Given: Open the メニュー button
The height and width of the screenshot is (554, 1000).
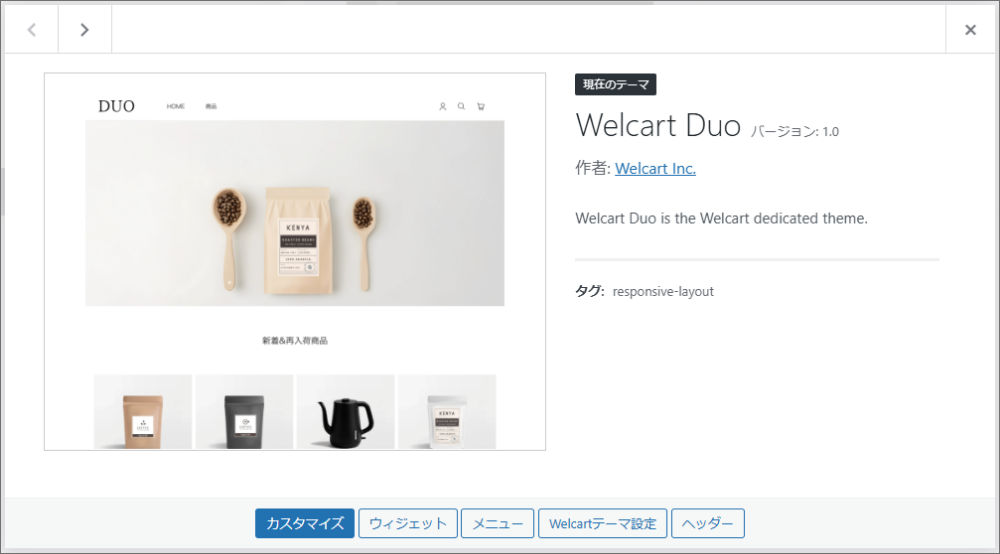Looking at the screenshot, I should point(497,523).
